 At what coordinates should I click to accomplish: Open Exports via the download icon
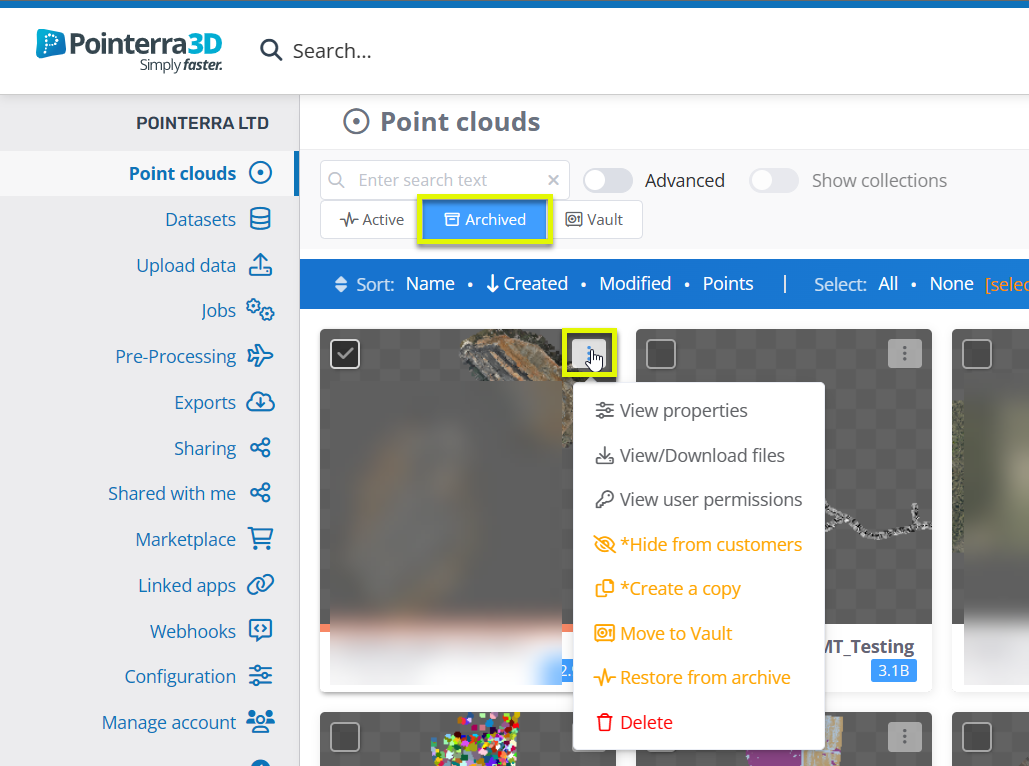(x=260, y=402)
